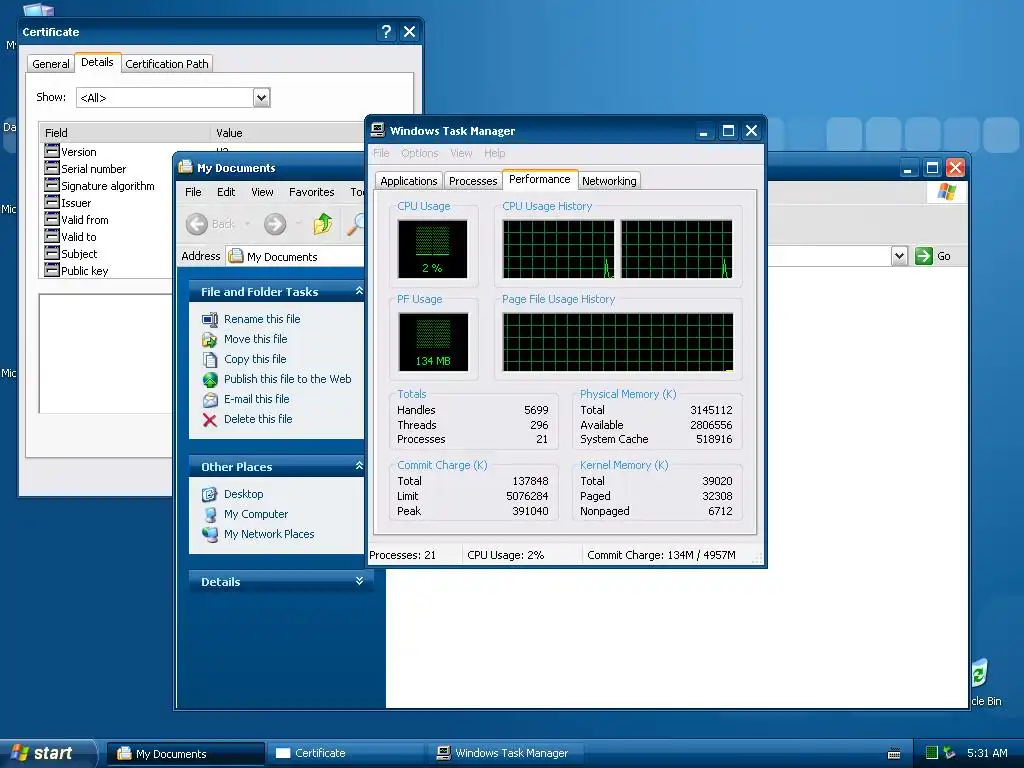Click the Rename this file icon
The height and width of the screenshot is (768, 1024).
[x=210, y=319]
